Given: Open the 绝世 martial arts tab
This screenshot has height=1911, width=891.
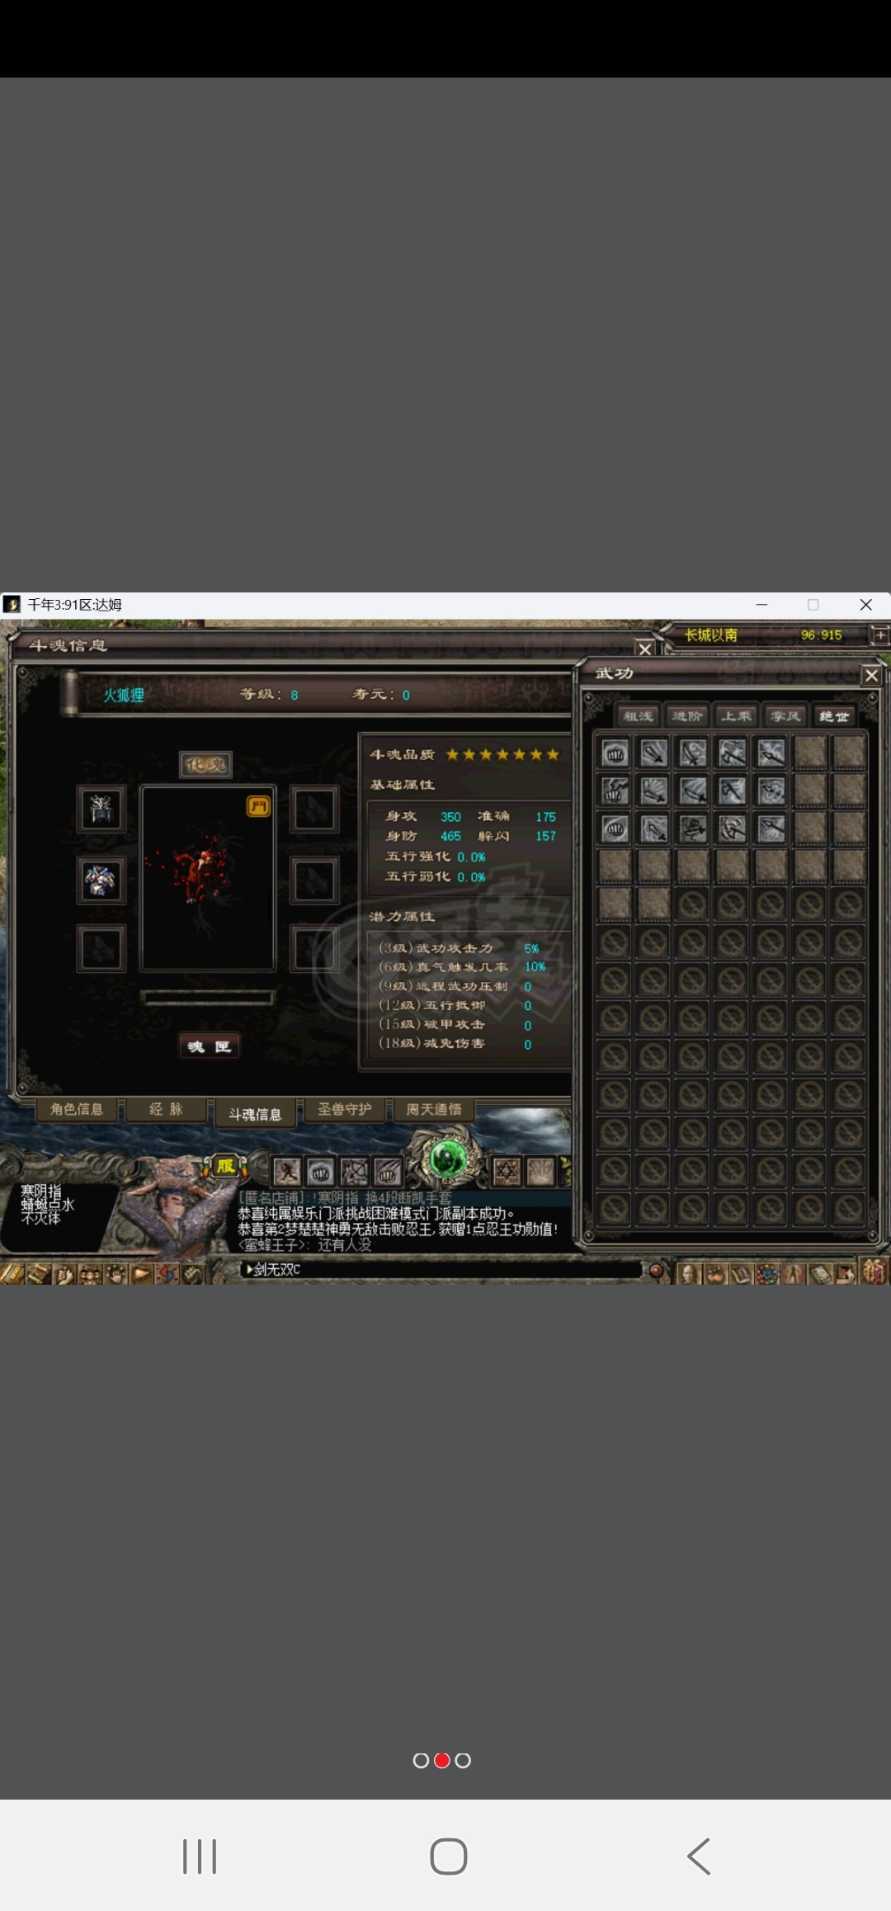Looking at the screenshot, I should [834, 715].
